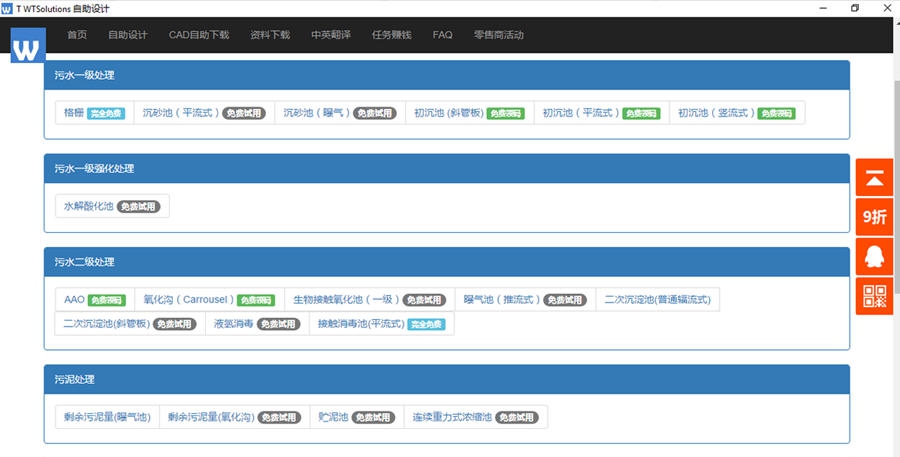This screenshot has width=900, height=457.
Task: Open 连续重力式浓缩池 module
Action: tap(476, 417)
